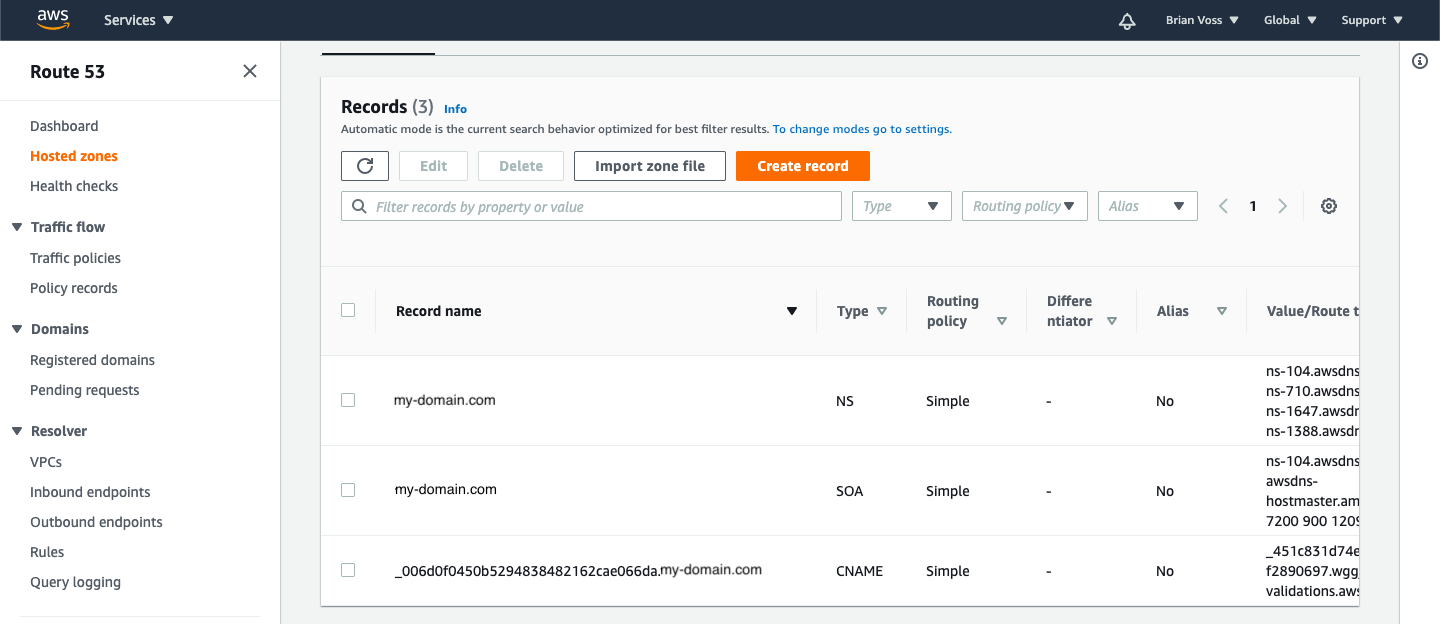
Task: Sort by Alias column arrow
Action: coord(1222,311)
